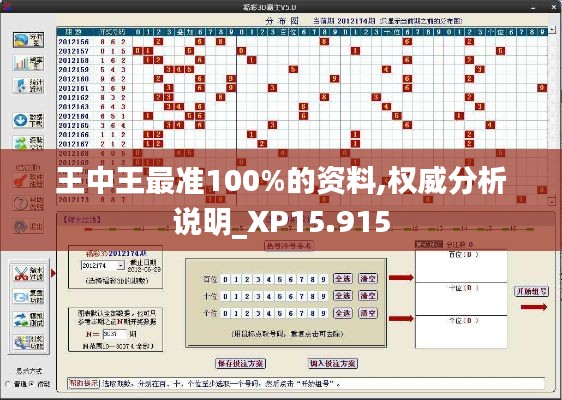Open the question mark help icon
The width and height of the screenshot is (562, 400).
point(28,204)
